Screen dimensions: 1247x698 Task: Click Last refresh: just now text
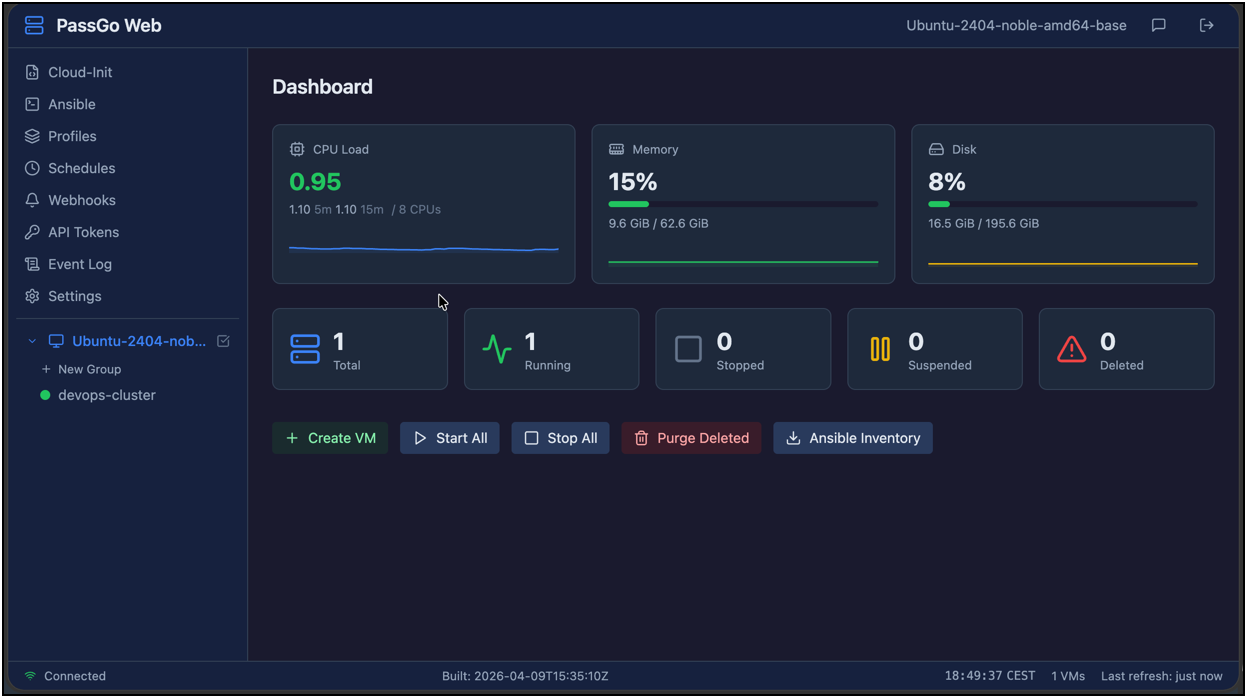point(1162,676)
